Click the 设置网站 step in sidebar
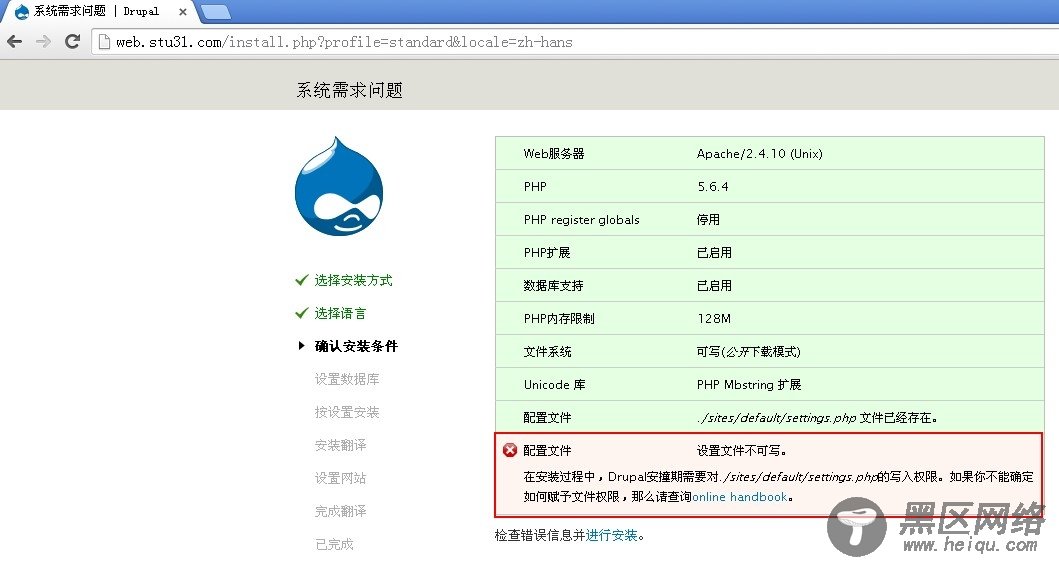Viewport: 1059px width, 562px height. click(x=340, y=478)
